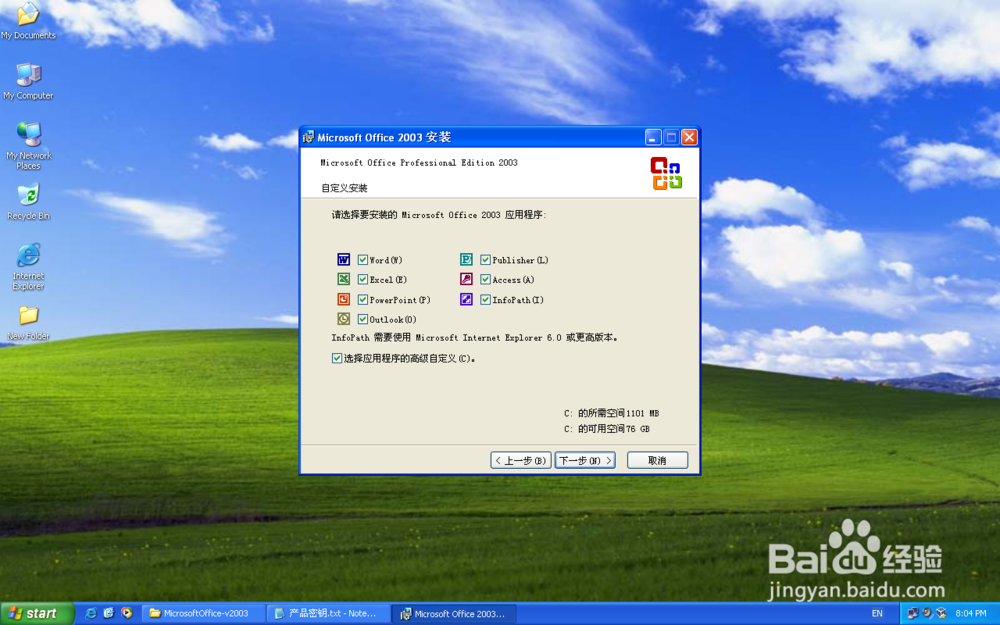Click the first system tray icon
The image size is (1000, 625).
[x=913, y=614]
